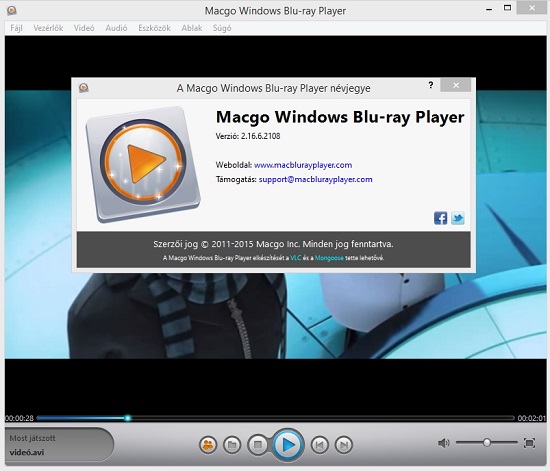Click the About dialog title bar icon
This screenshot has width=550, height=471.
pyautogui.click(x=83, y=88)
